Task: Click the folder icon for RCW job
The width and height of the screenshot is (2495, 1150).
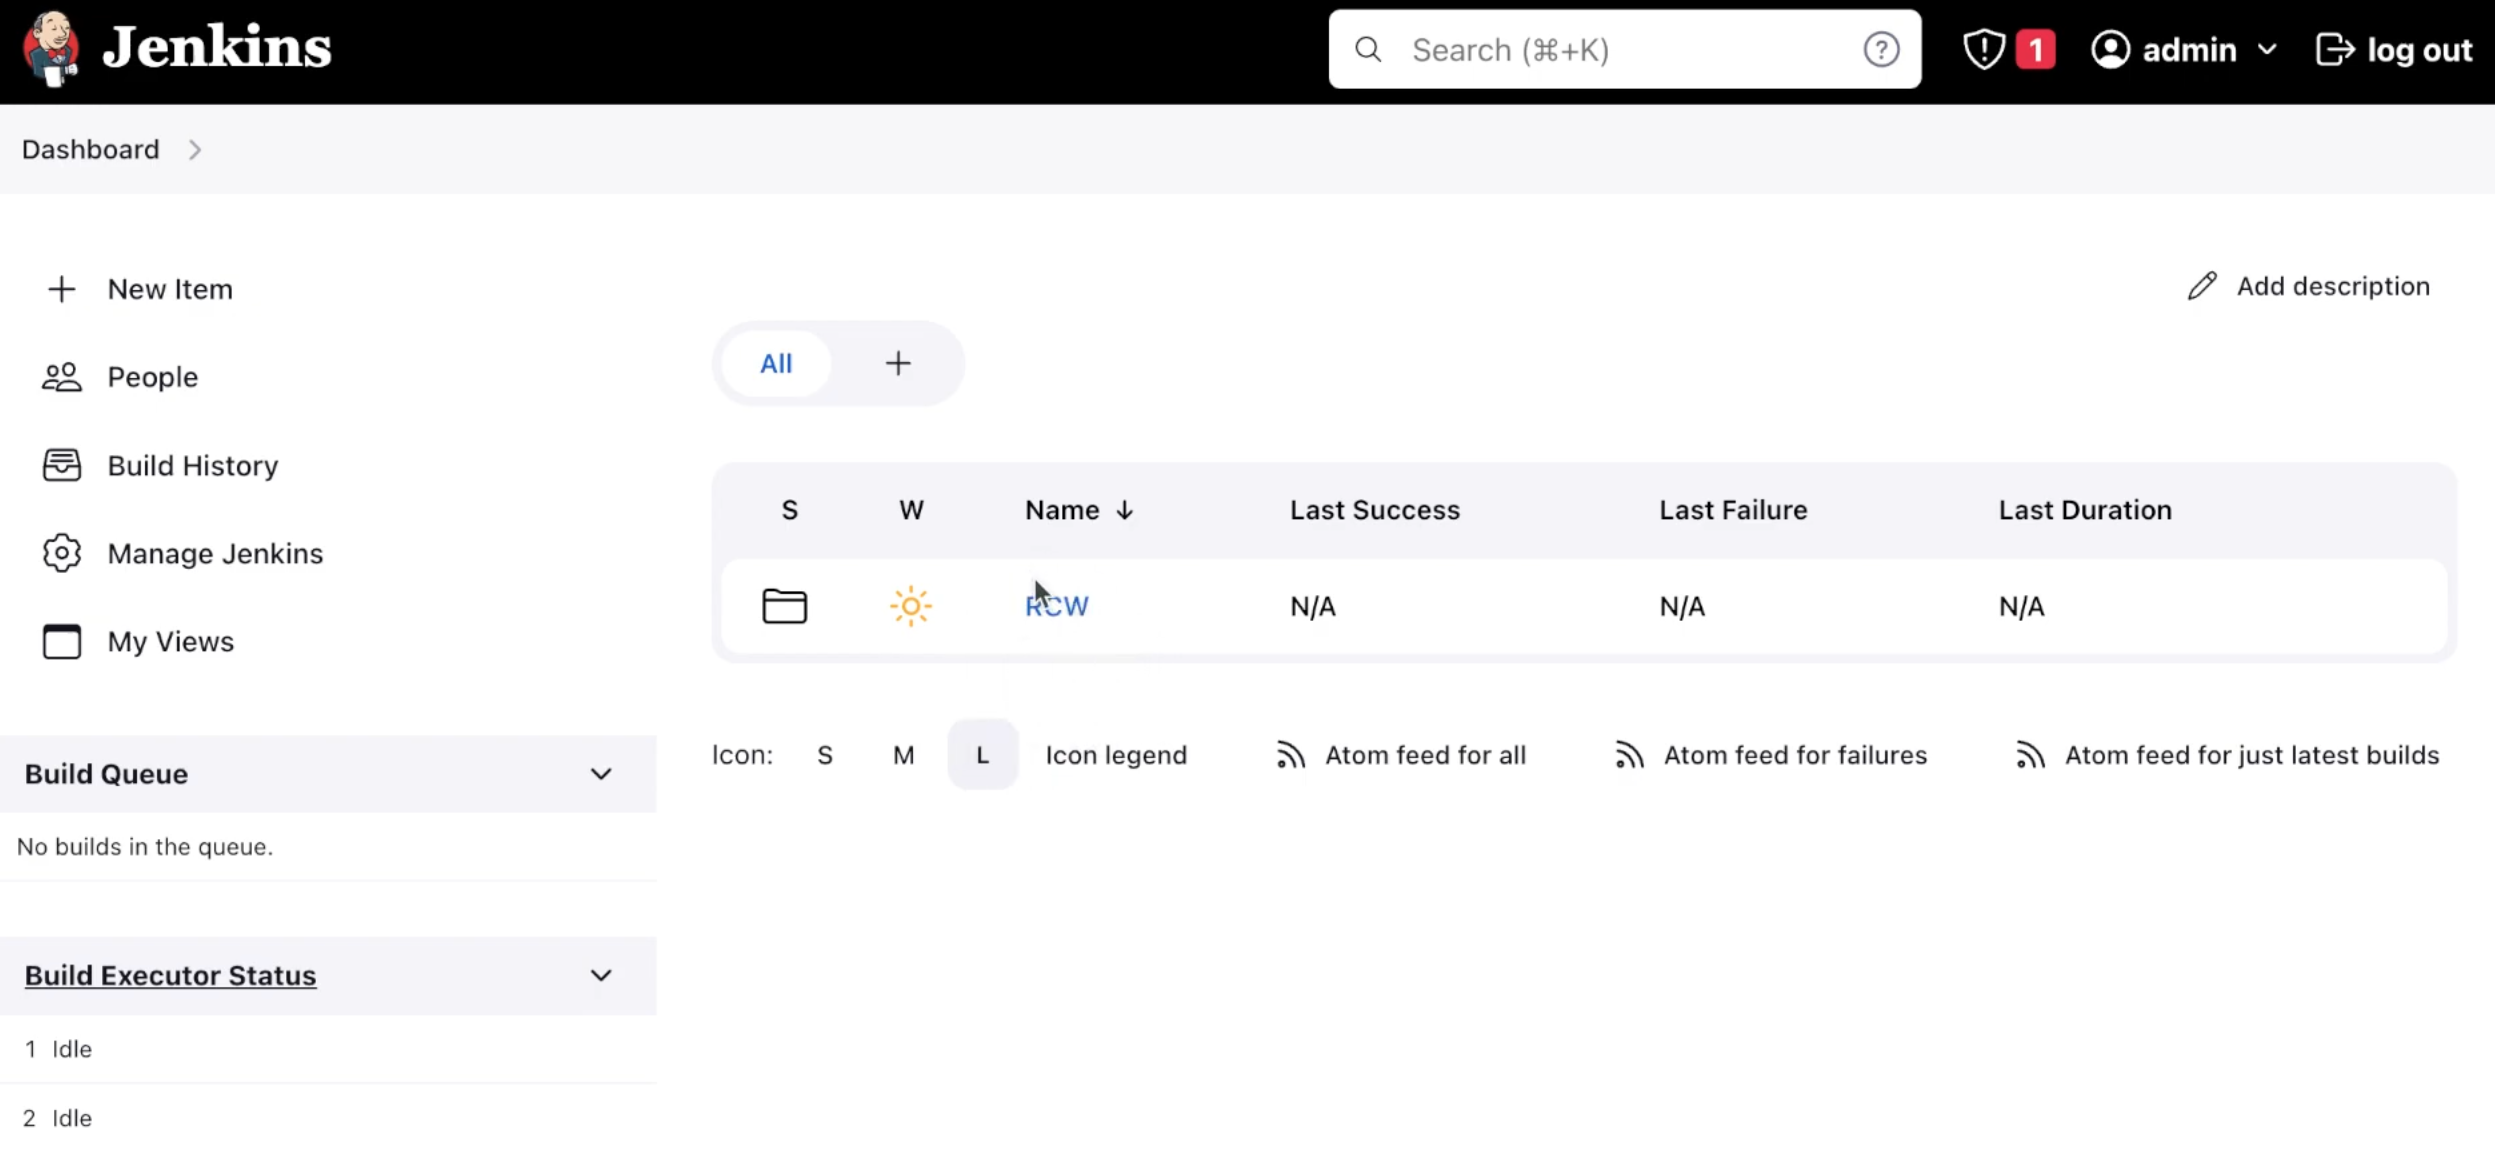Action: tap(784, 604)
